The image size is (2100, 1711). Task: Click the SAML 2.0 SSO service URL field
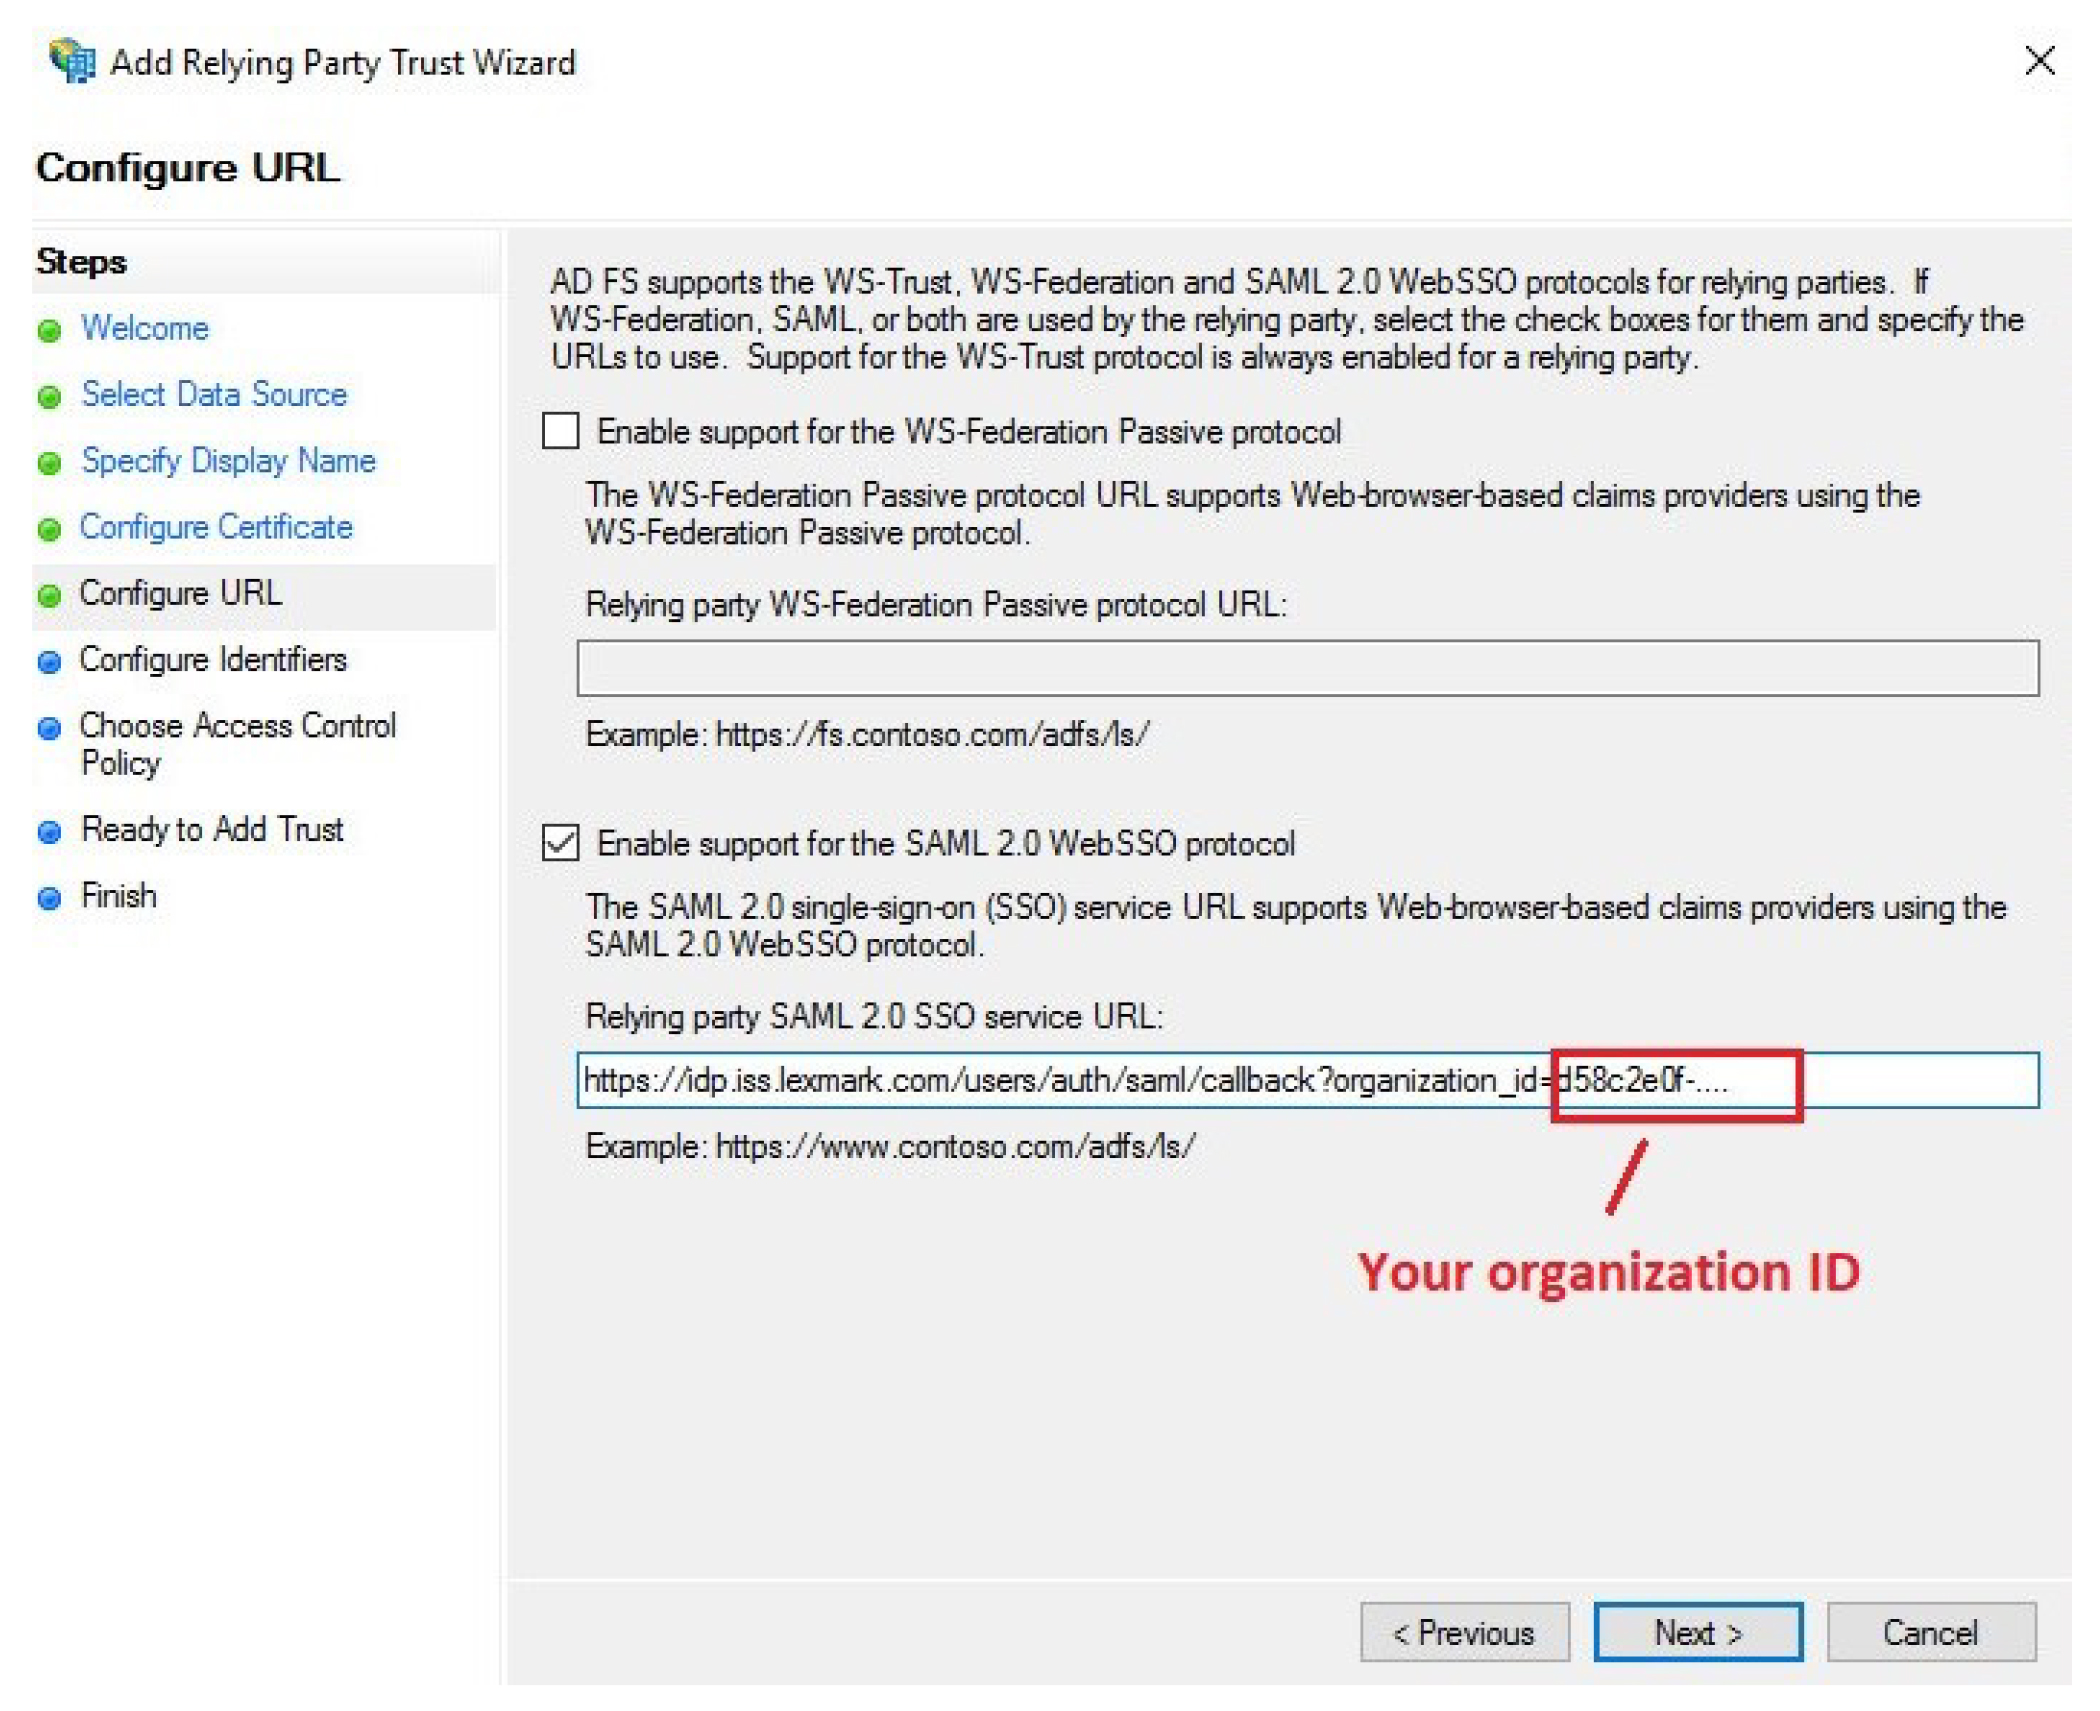click(x=1308, y=1080)
